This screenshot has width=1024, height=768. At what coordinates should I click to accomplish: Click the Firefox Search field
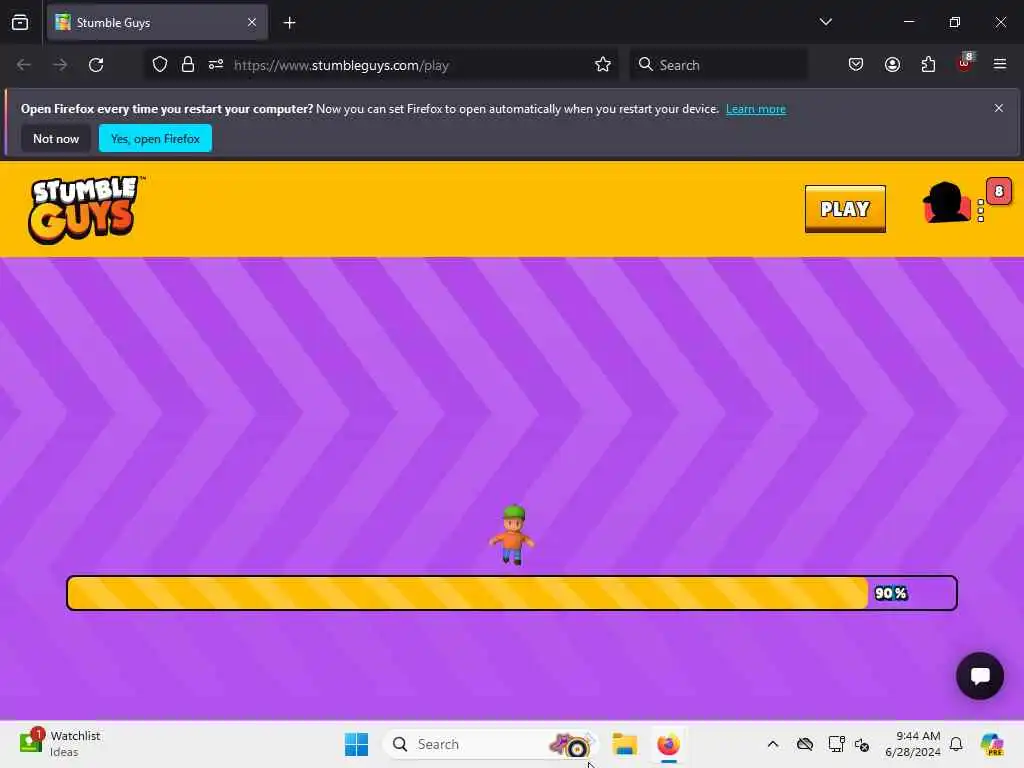718,65
